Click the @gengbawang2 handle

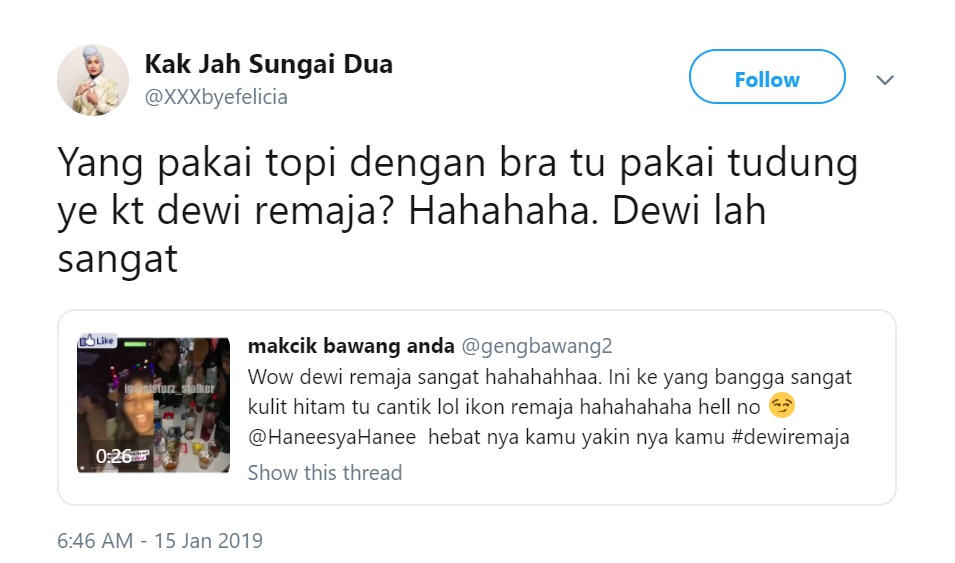(x=537, y=346)
